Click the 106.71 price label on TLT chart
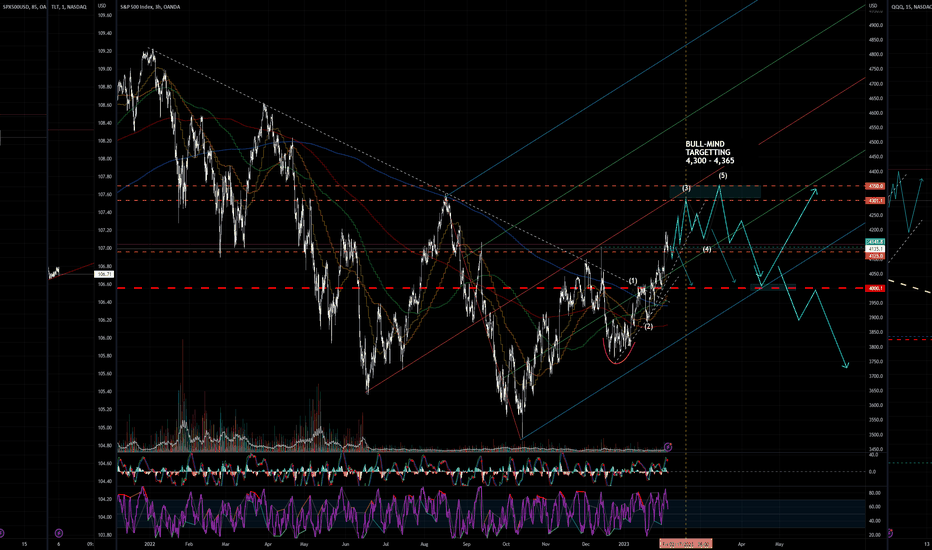The width and height of the screenshot is (932, 550). 104,274
